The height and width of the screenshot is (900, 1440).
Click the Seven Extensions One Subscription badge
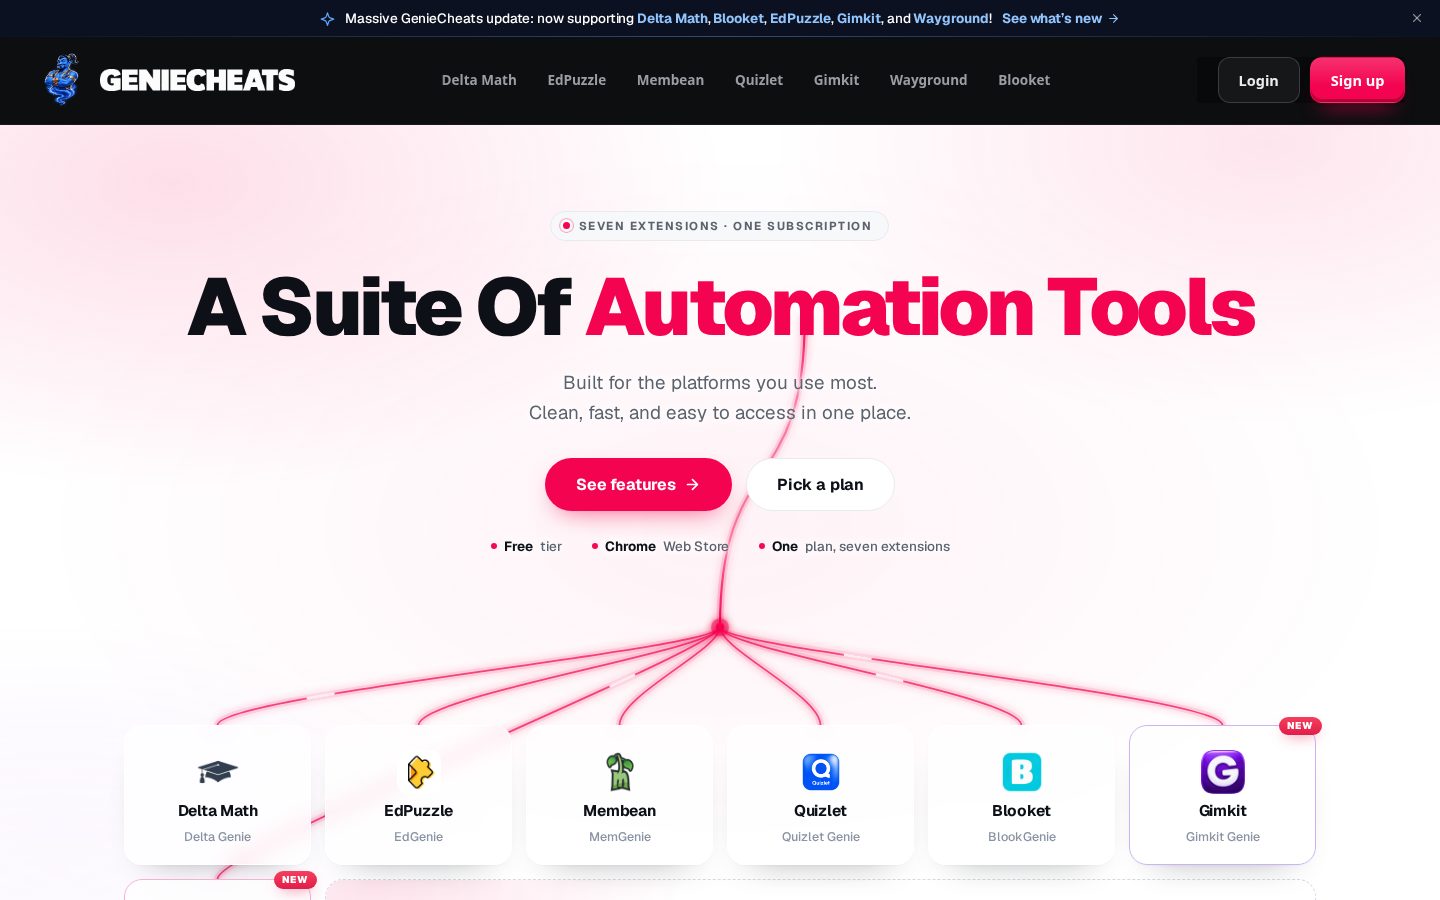coord(719,226)
